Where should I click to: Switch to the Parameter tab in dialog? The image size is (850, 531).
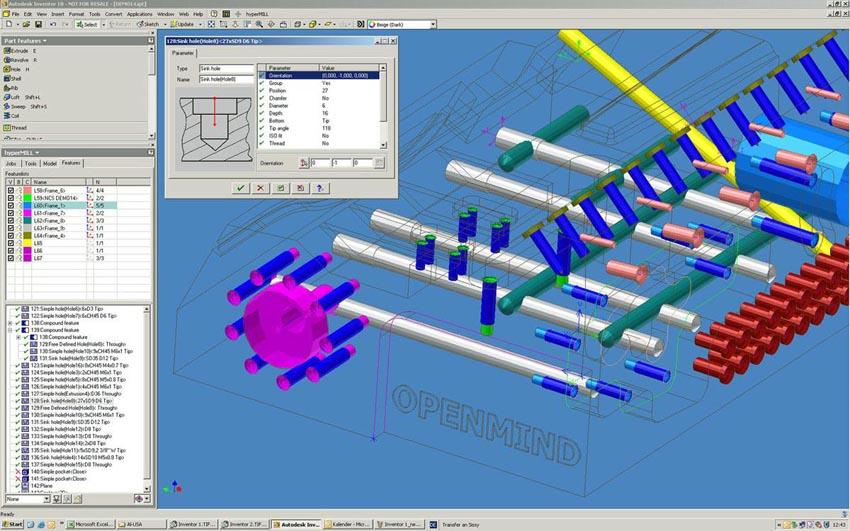(183, 53)
